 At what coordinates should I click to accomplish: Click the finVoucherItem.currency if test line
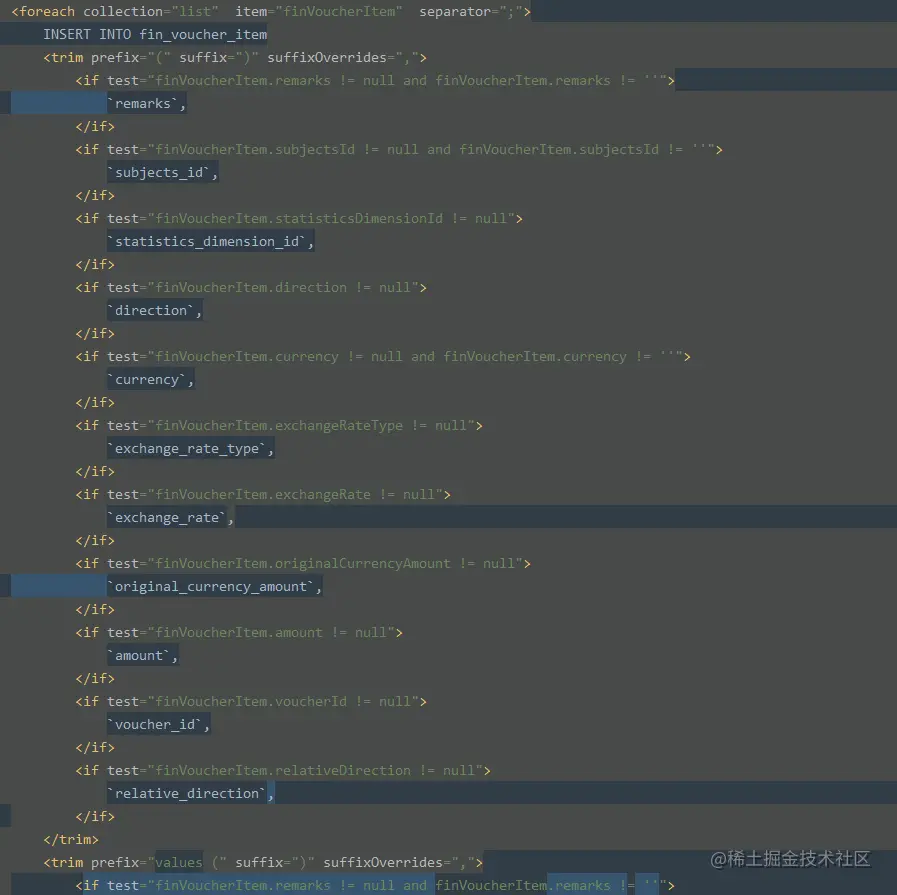(x=383, y=356)
